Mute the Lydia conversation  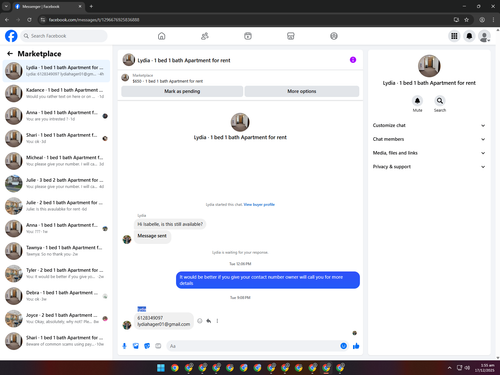coord(417,101)
